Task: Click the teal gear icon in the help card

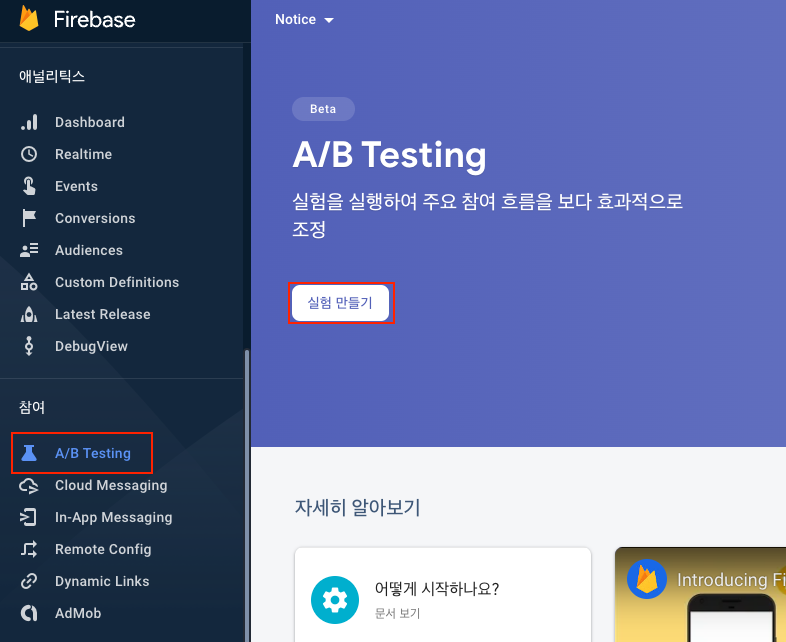Action: [x=335, y=600]
